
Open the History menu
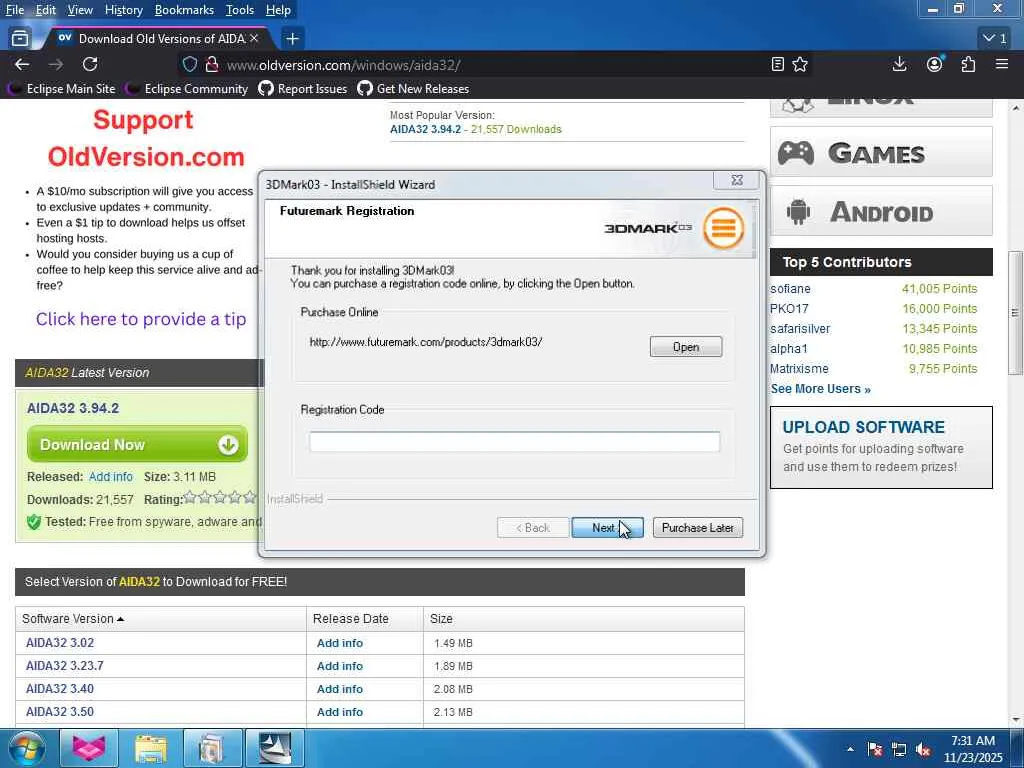point(123,10)
